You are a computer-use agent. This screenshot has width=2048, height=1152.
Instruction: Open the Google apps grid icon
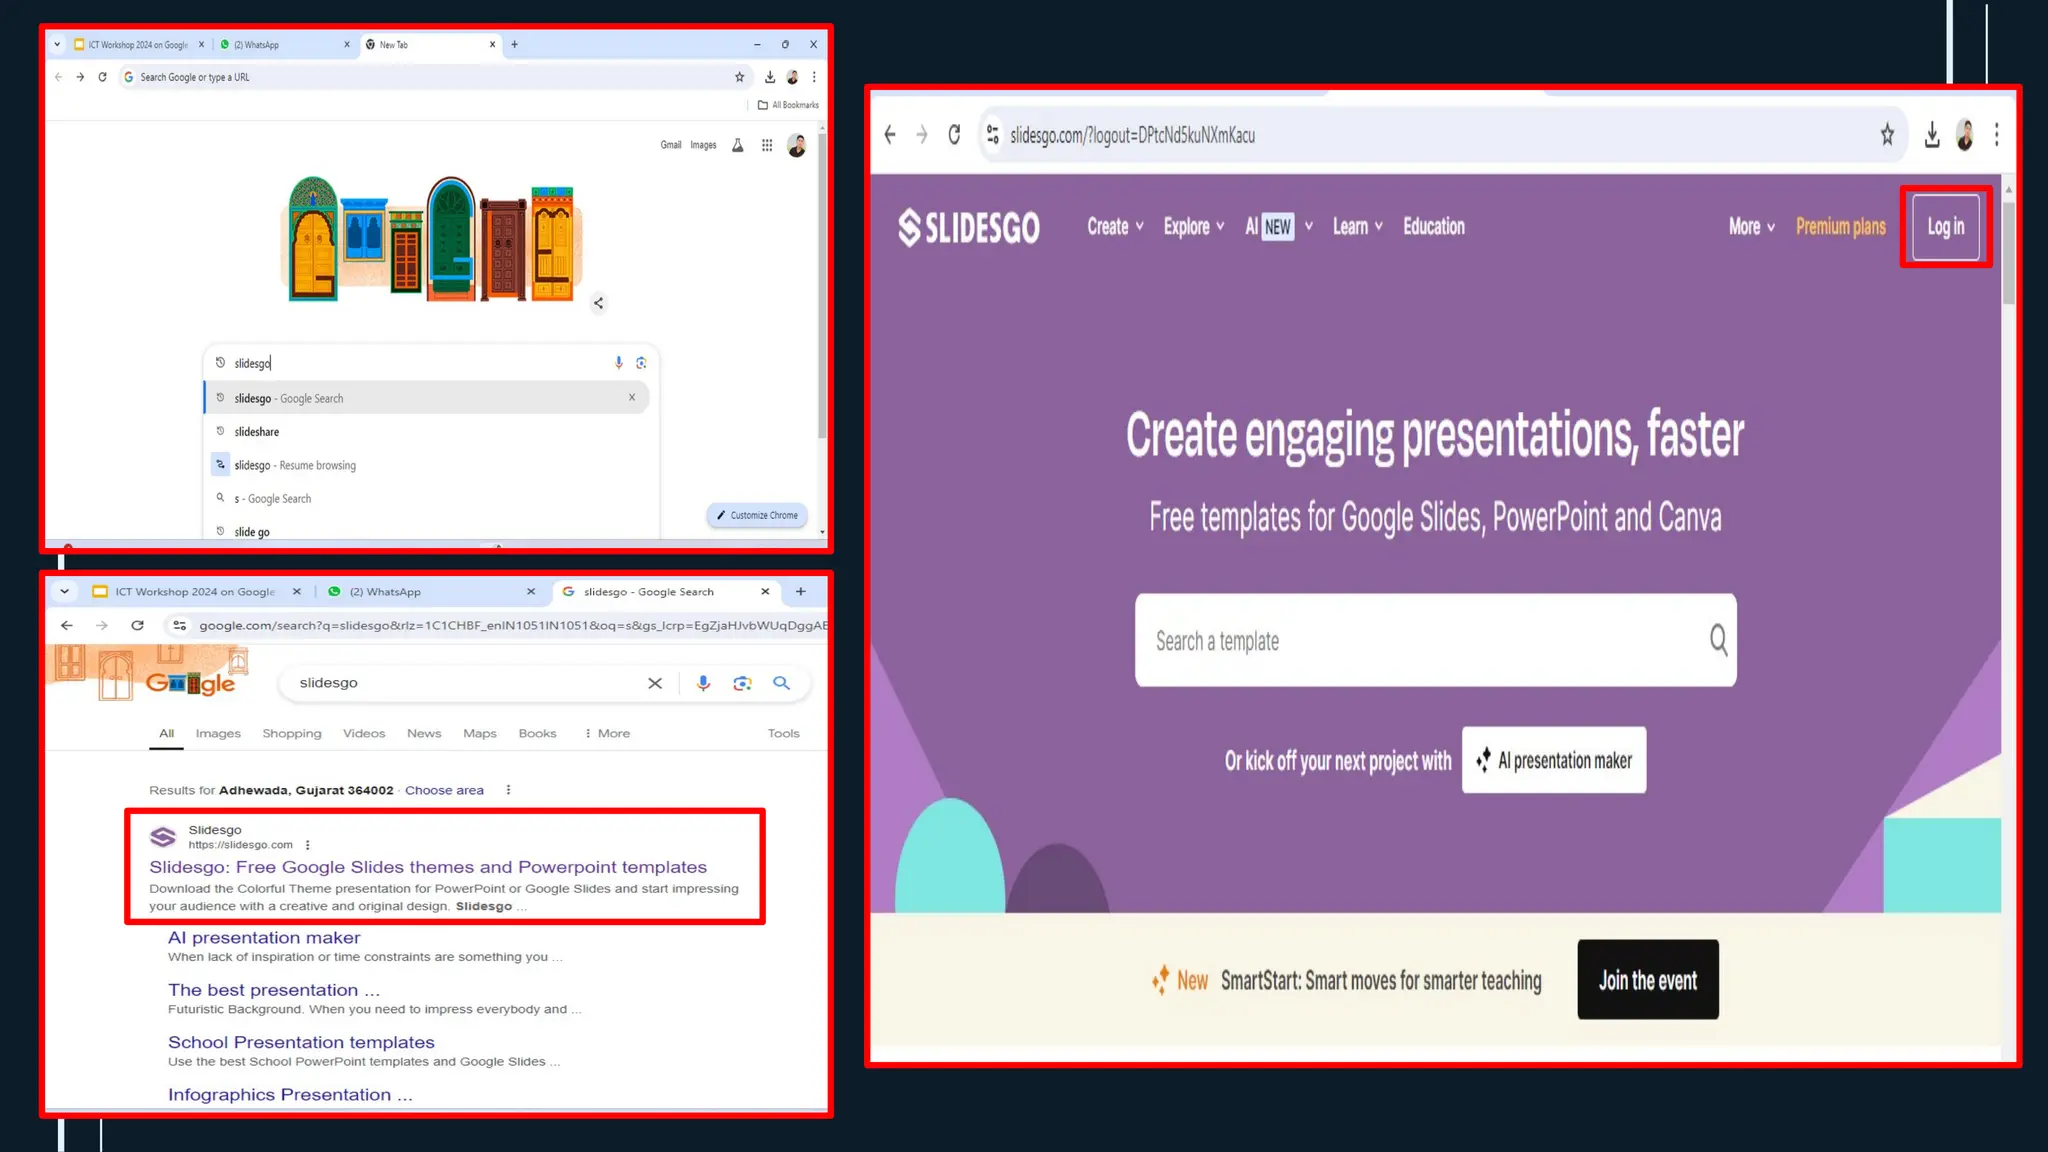(767, 146)
